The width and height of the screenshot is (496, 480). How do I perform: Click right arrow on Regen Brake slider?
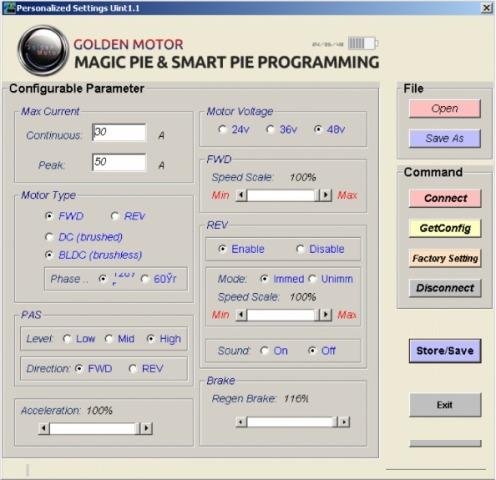344,422
